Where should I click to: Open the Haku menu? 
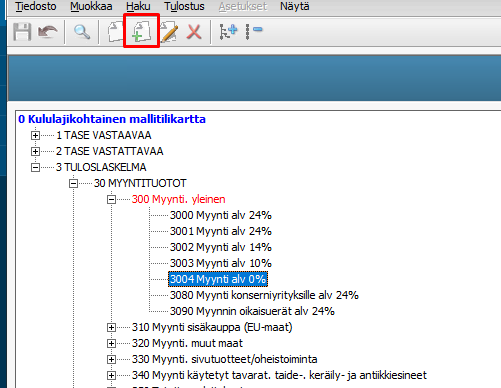[x=138, y=6]
